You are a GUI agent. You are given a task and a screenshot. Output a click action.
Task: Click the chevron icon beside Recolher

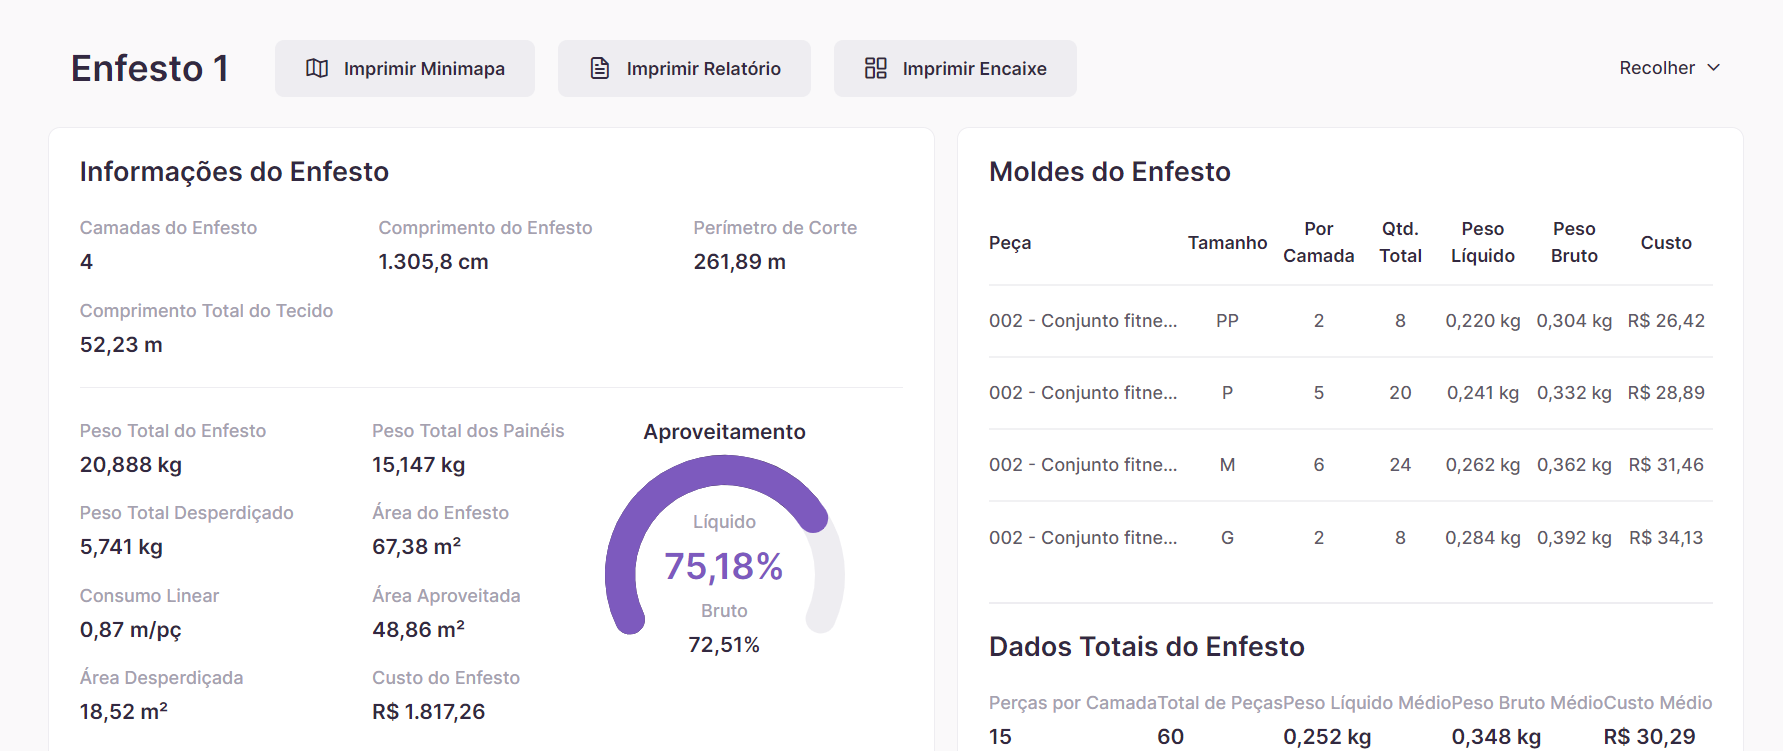pyautogui.click(x=1714, y=68)
